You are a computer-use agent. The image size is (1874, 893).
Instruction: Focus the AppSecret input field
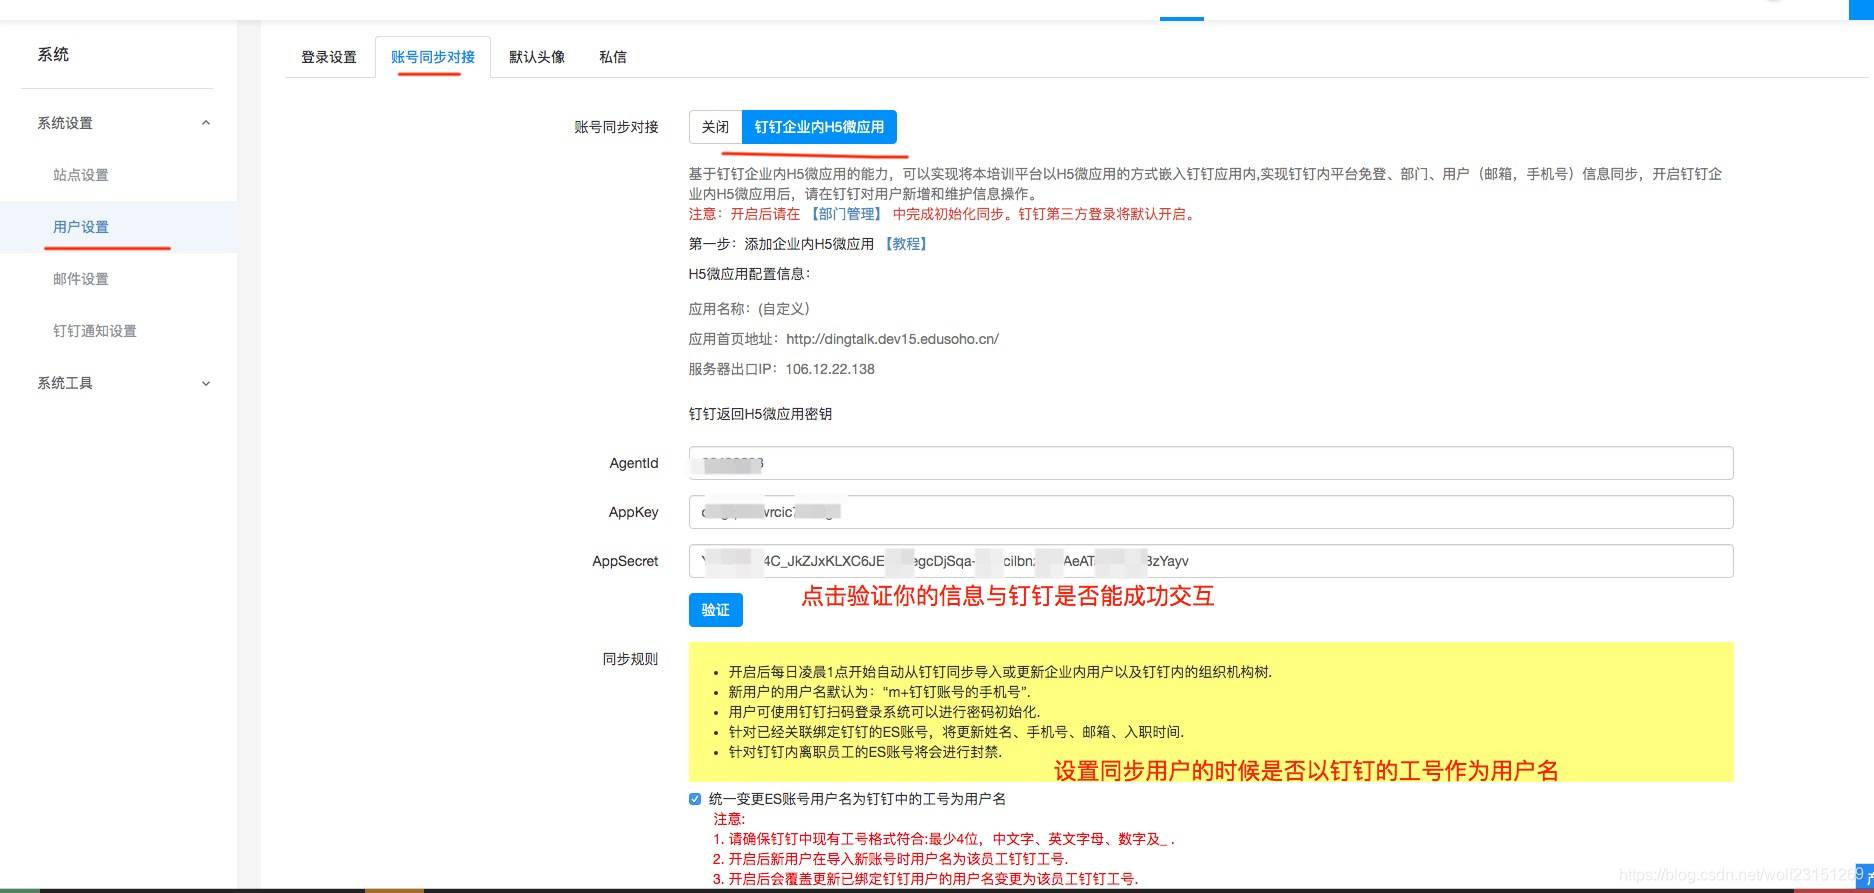pos(1211,561)
